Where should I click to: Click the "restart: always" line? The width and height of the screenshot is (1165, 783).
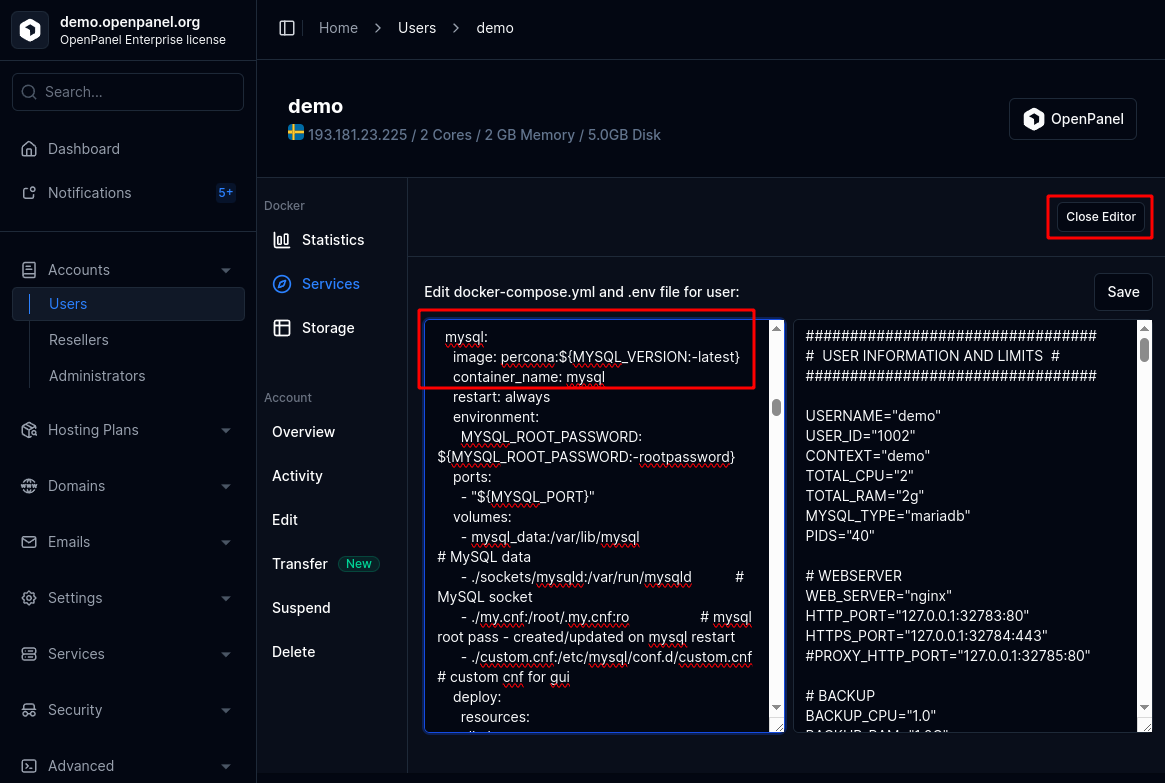(x=502, y=397)
